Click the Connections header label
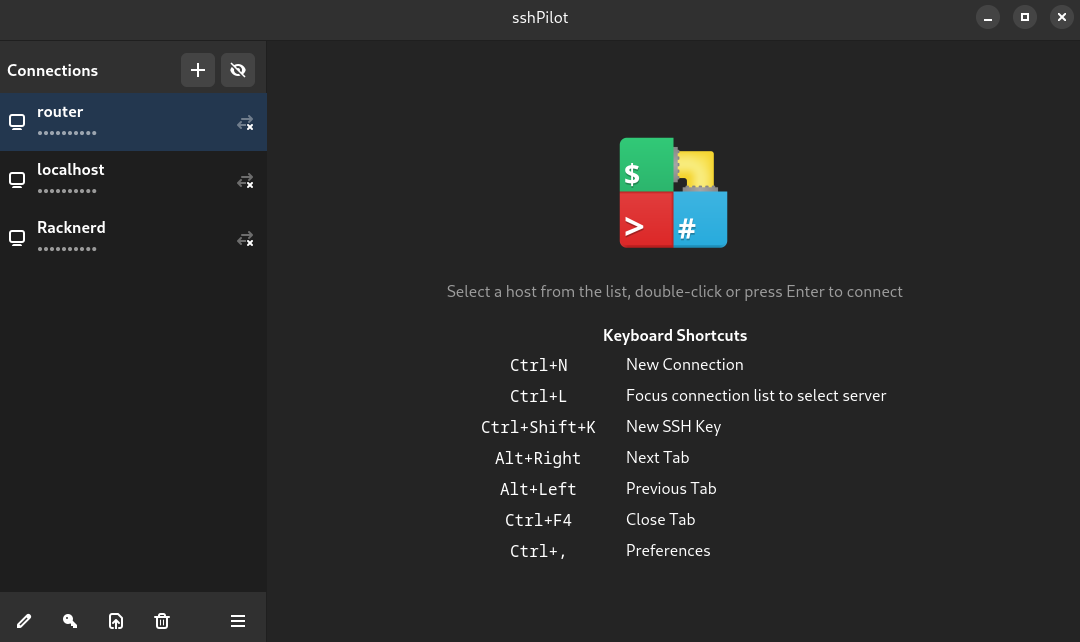This screenshot has height=642, width=1080. (52, 70)
